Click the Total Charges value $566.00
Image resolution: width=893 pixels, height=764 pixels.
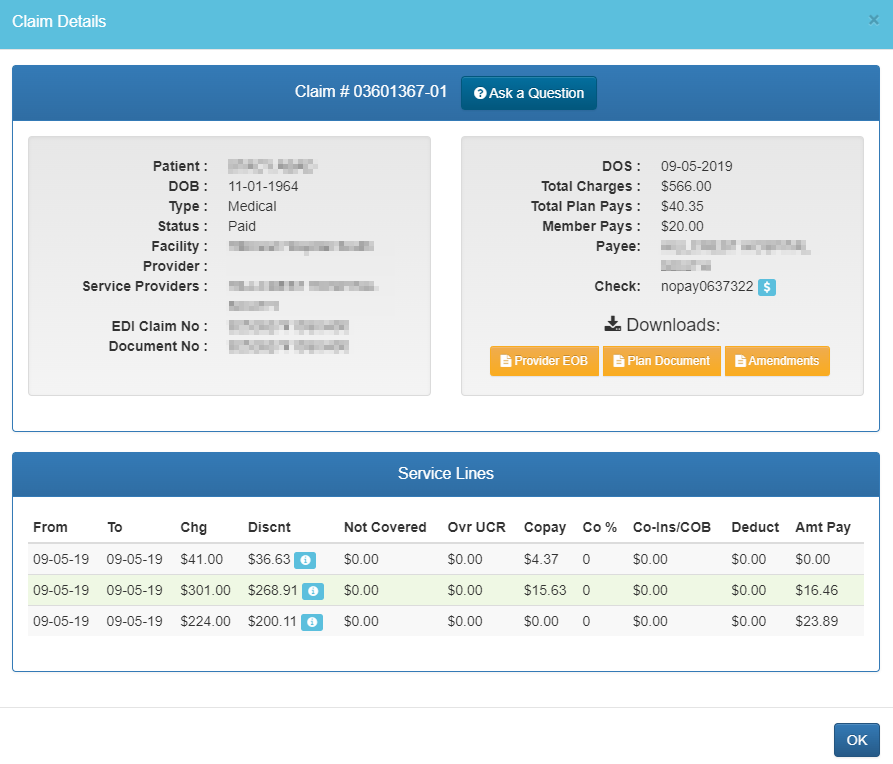click(x=686, y=186)
